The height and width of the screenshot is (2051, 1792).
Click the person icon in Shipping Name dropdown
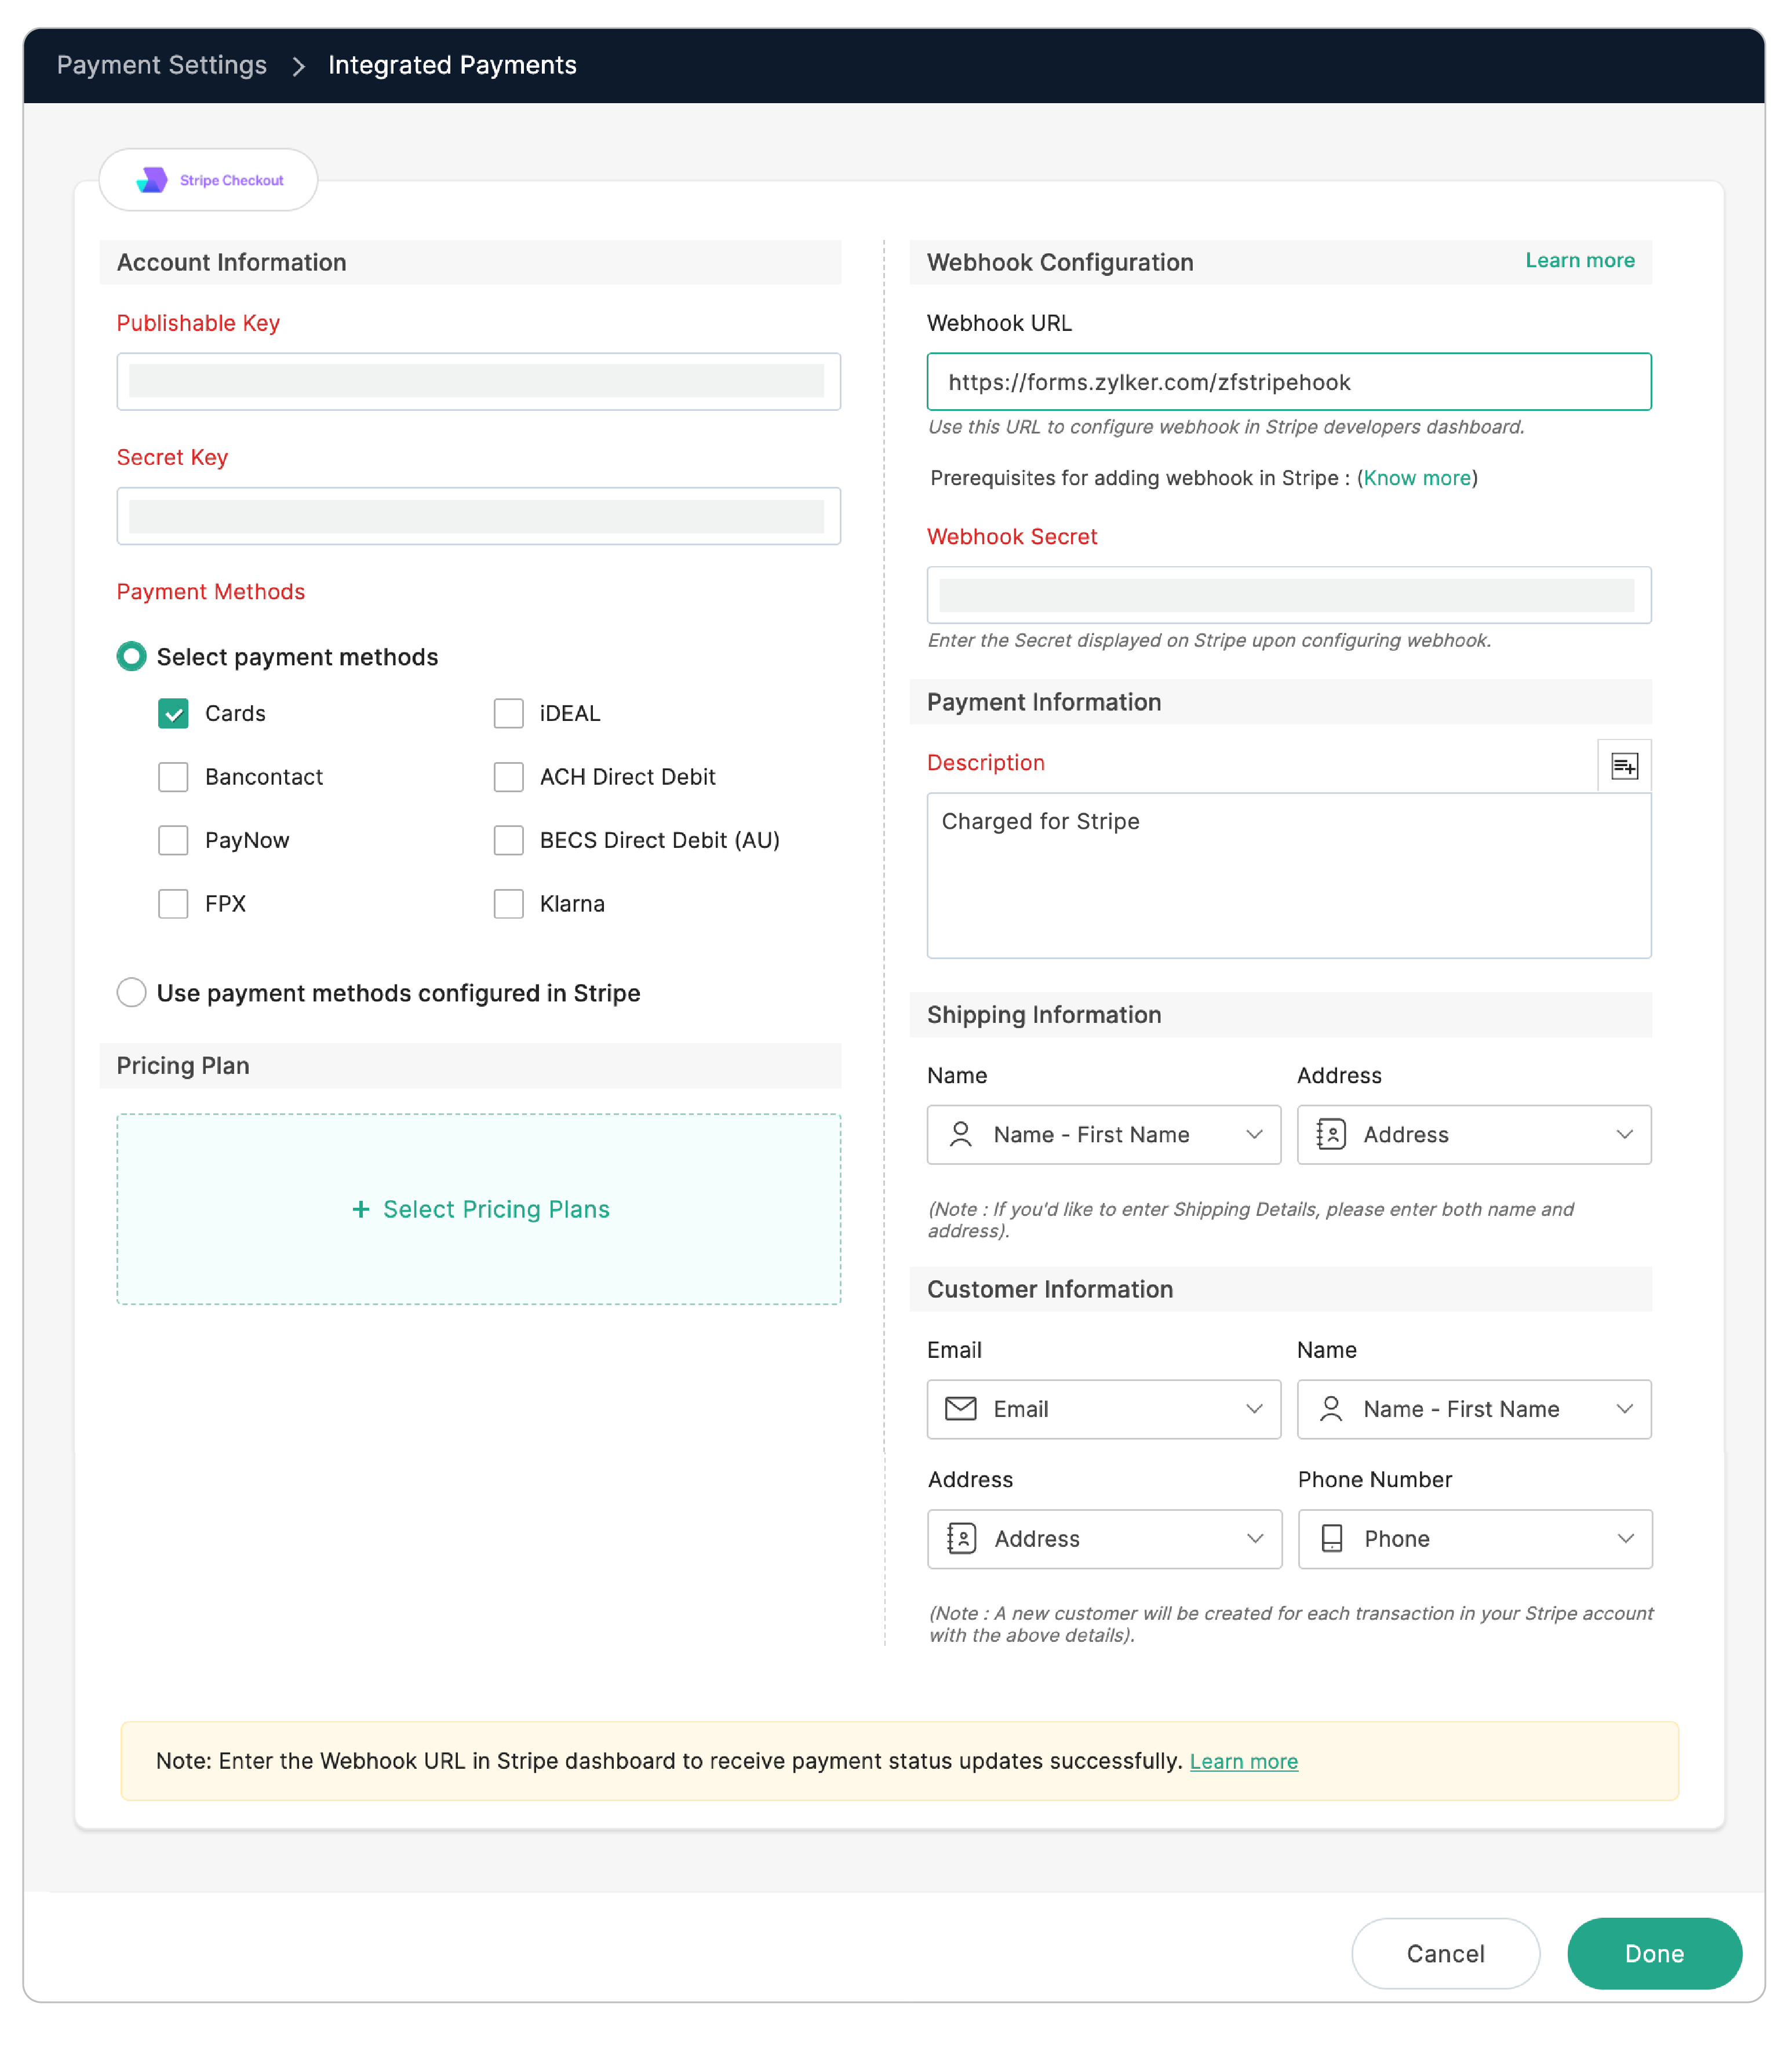coord(960,1134)
